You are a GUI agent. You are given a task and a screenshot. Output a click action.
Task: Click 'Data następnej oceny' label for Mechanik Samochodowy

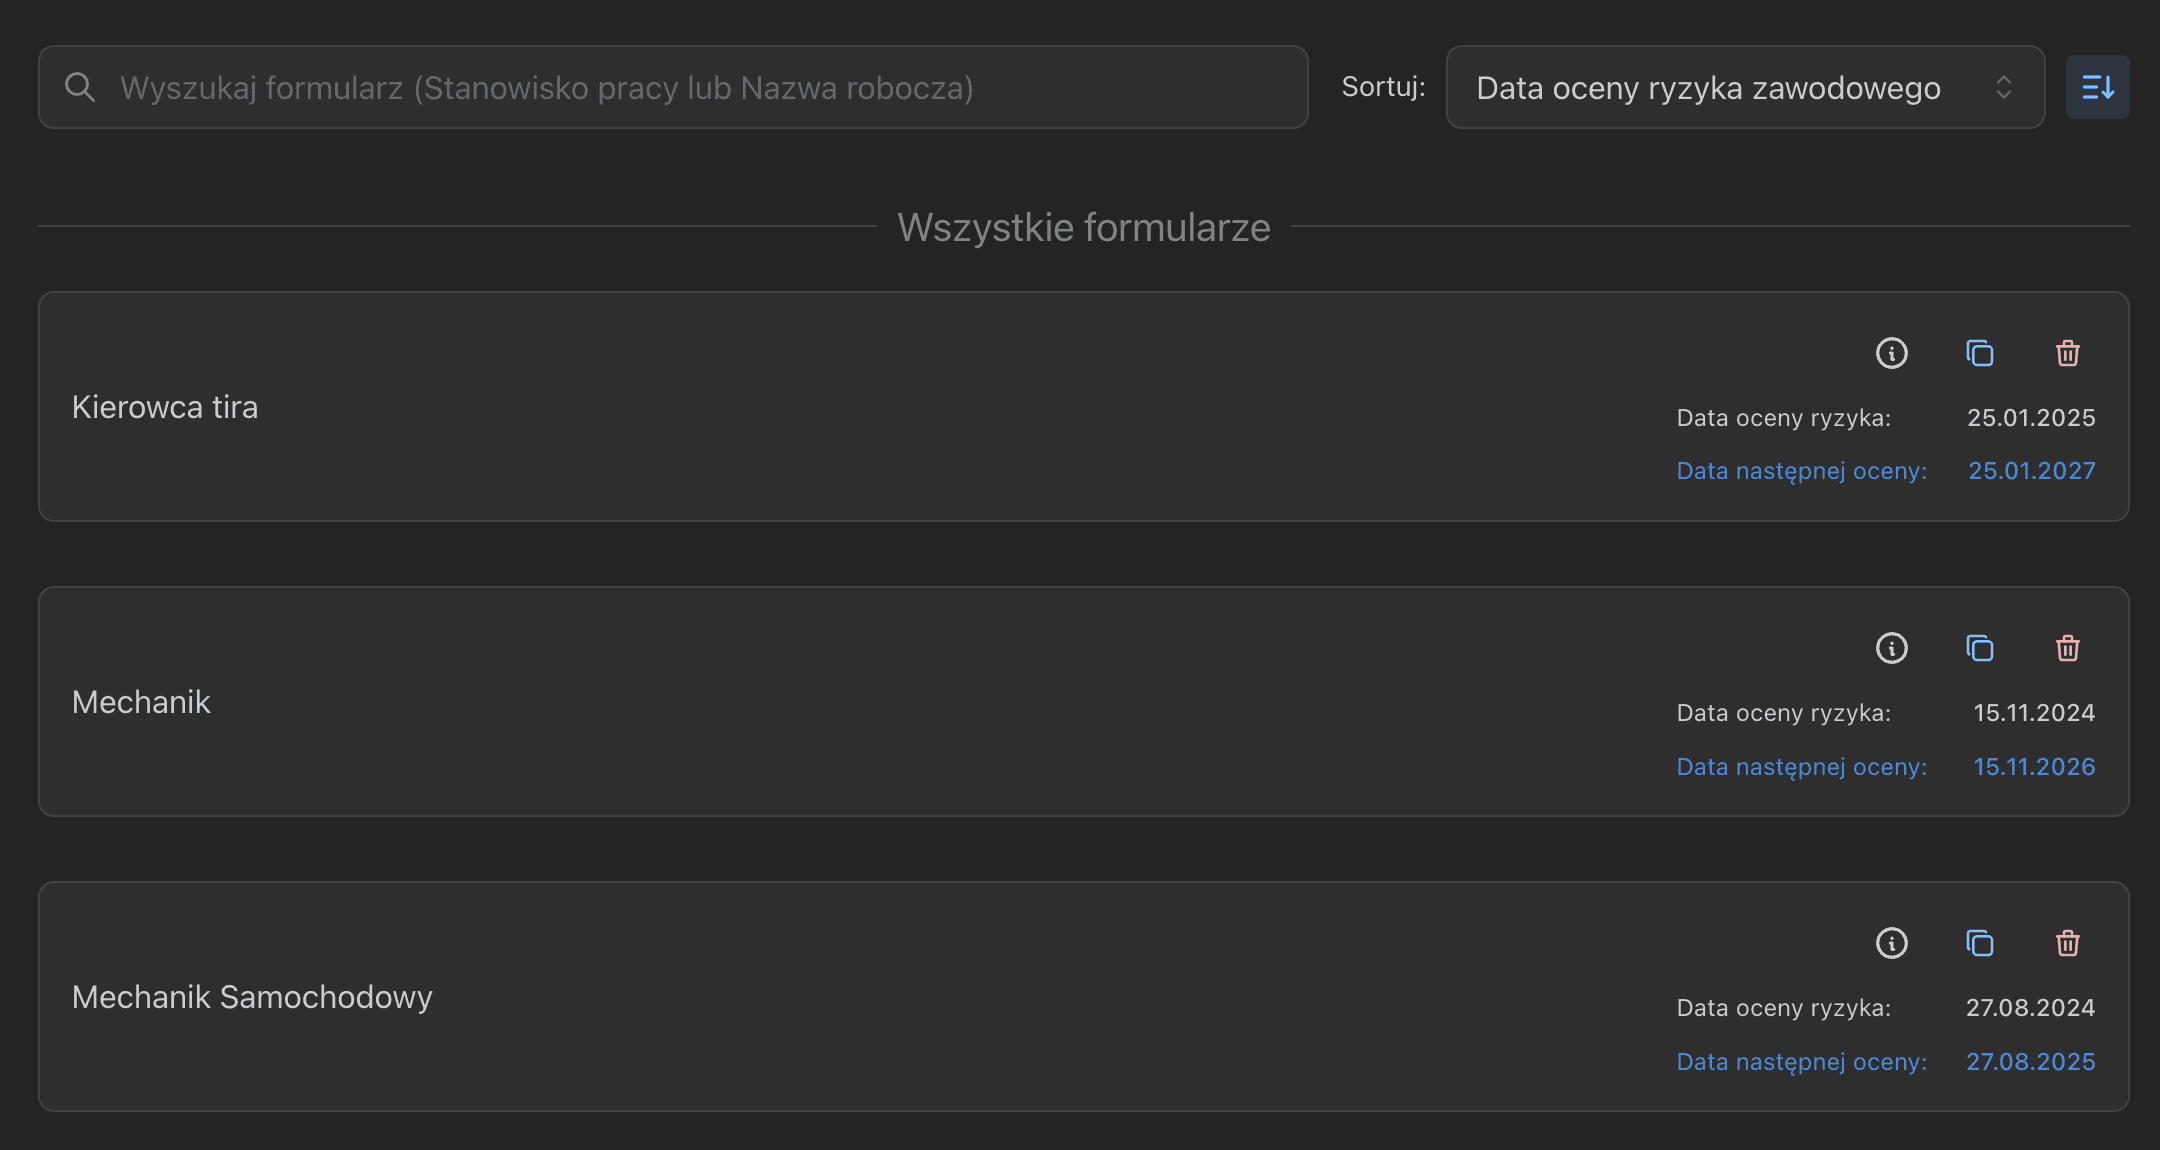click(1802, 1062)
